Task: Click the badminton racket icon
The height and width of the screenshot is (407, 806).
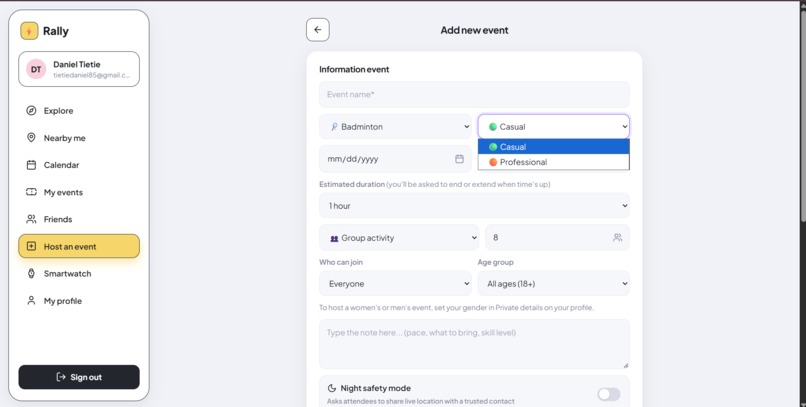Action: (334, 126)
